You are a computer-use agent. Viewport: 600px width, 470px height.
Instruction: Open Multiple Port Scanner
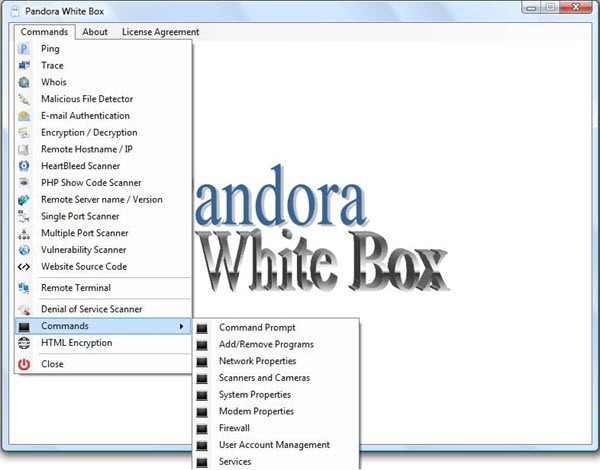pos(103,233)
